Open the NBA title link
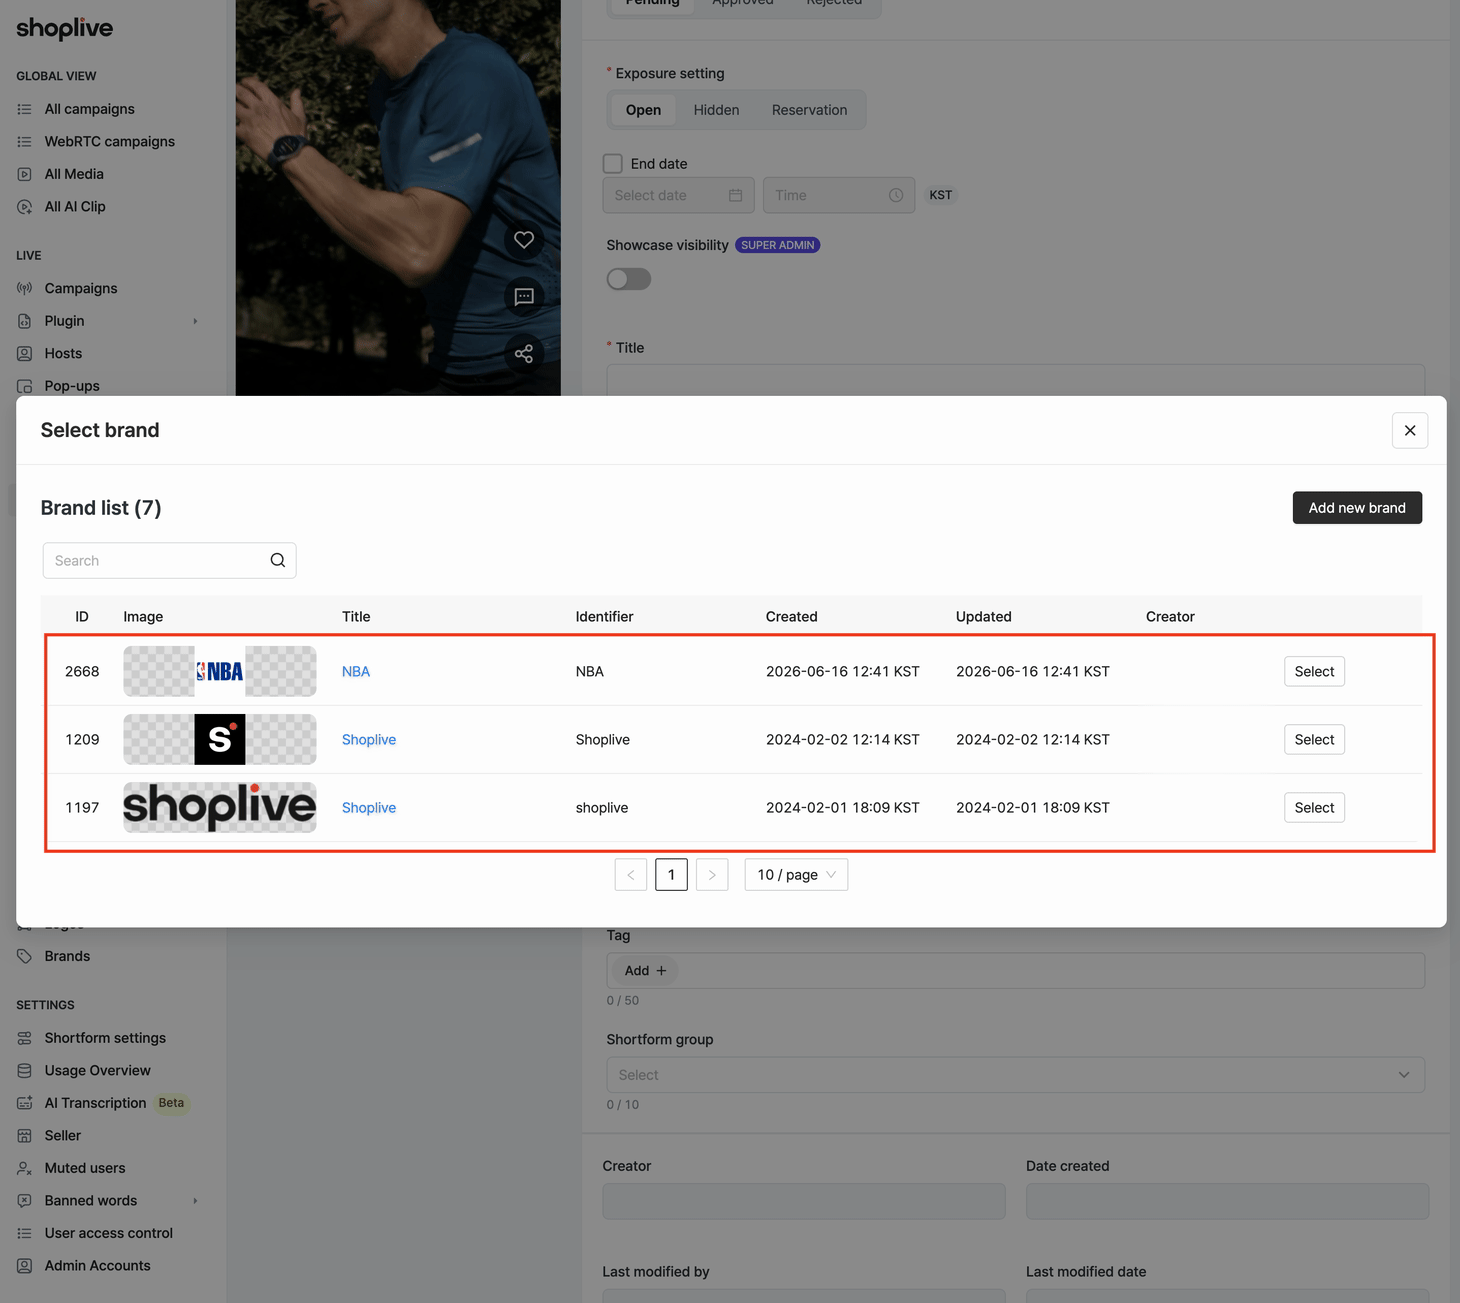This screenshot has height=1303, width=1460. click(356, 671)
